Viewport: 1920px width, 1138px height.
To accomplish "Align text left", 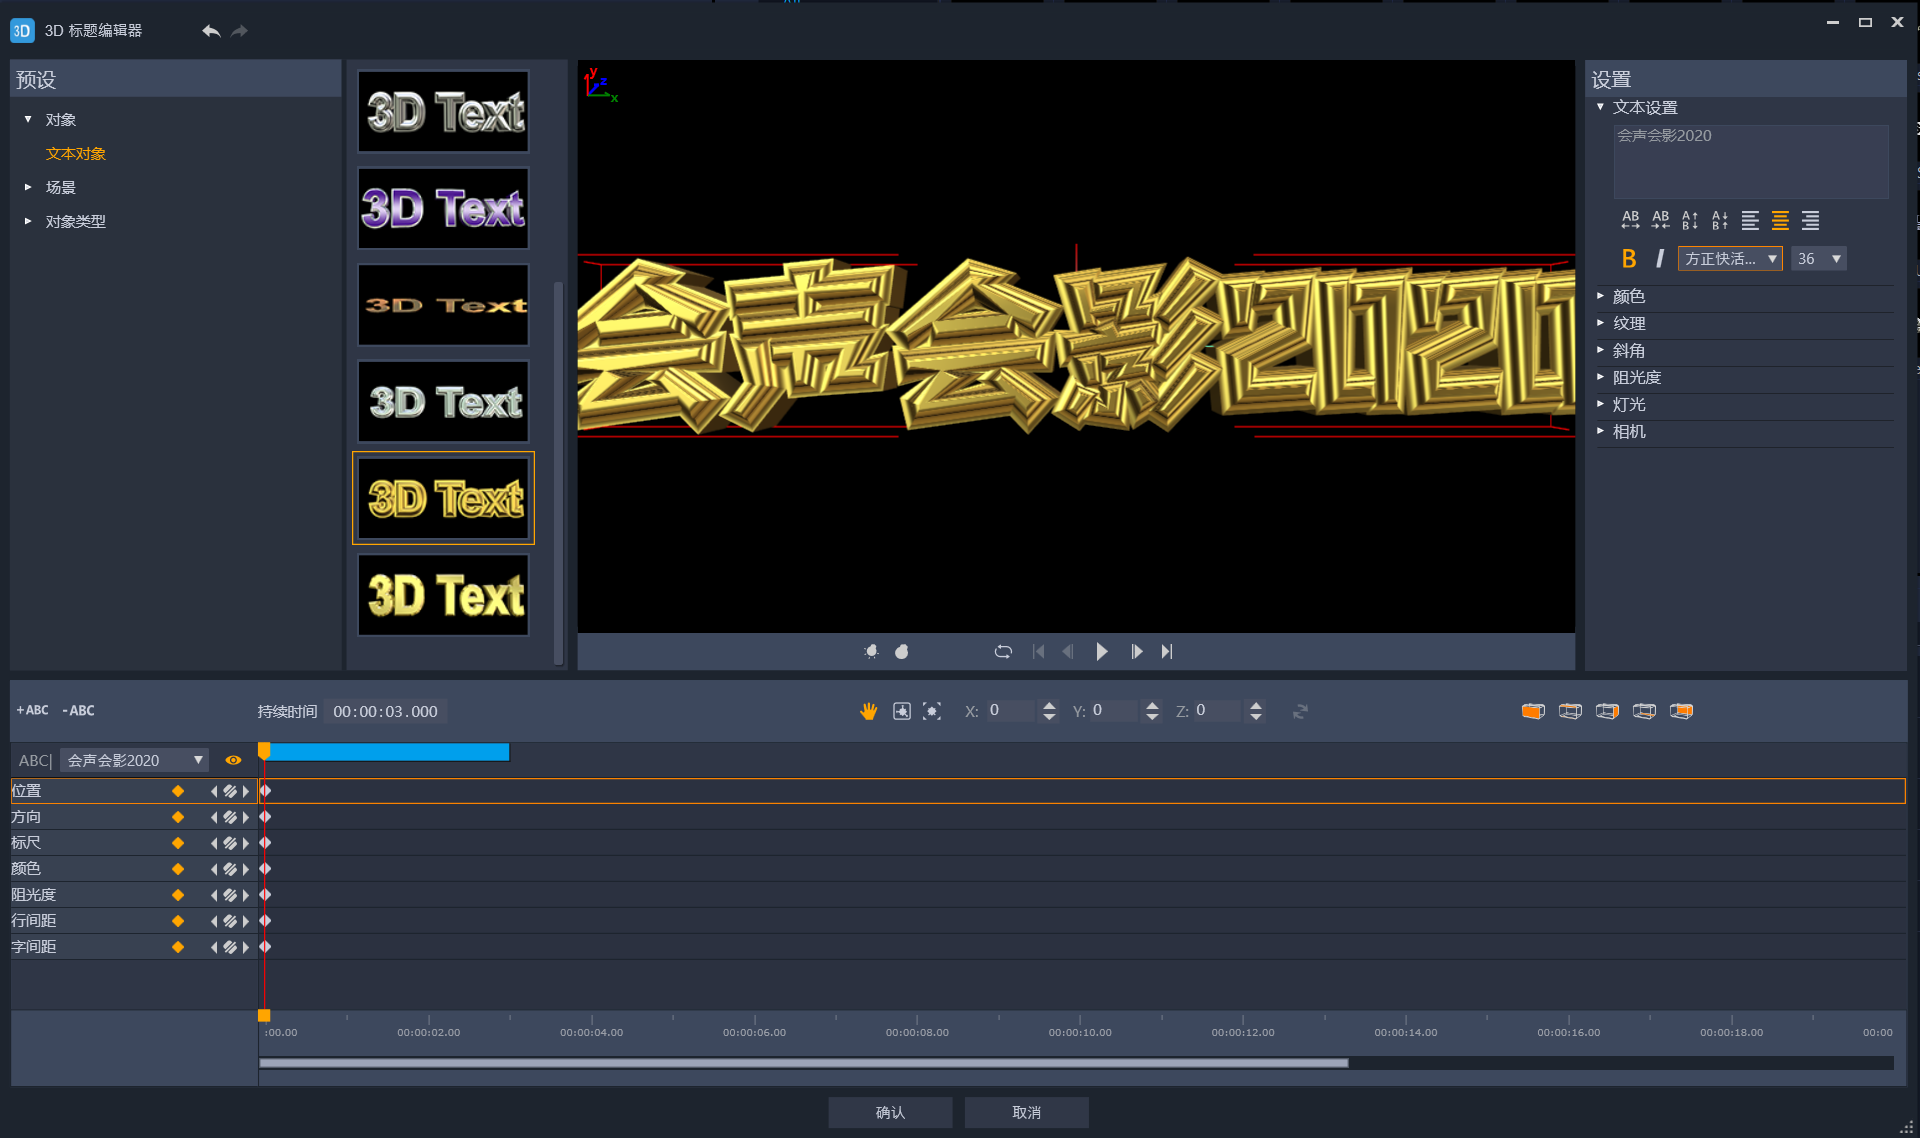I will coord(1750,220).
